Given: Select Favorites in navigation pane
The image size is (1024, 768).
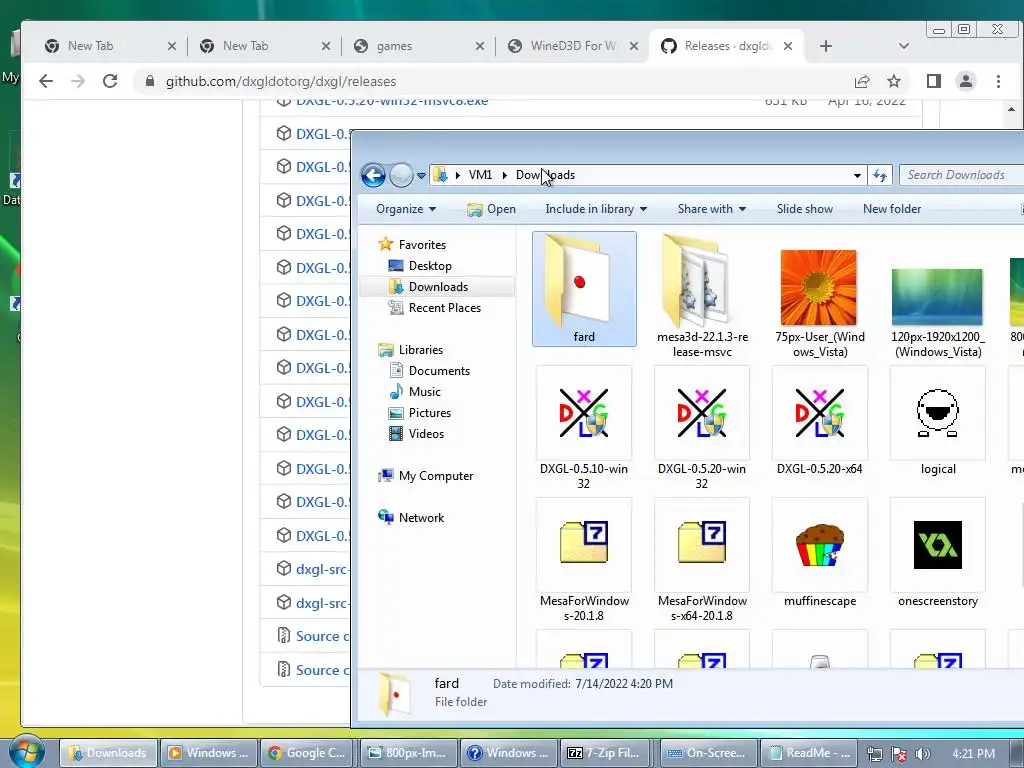Looking at the screenshot, I should (x=412, y=245).
